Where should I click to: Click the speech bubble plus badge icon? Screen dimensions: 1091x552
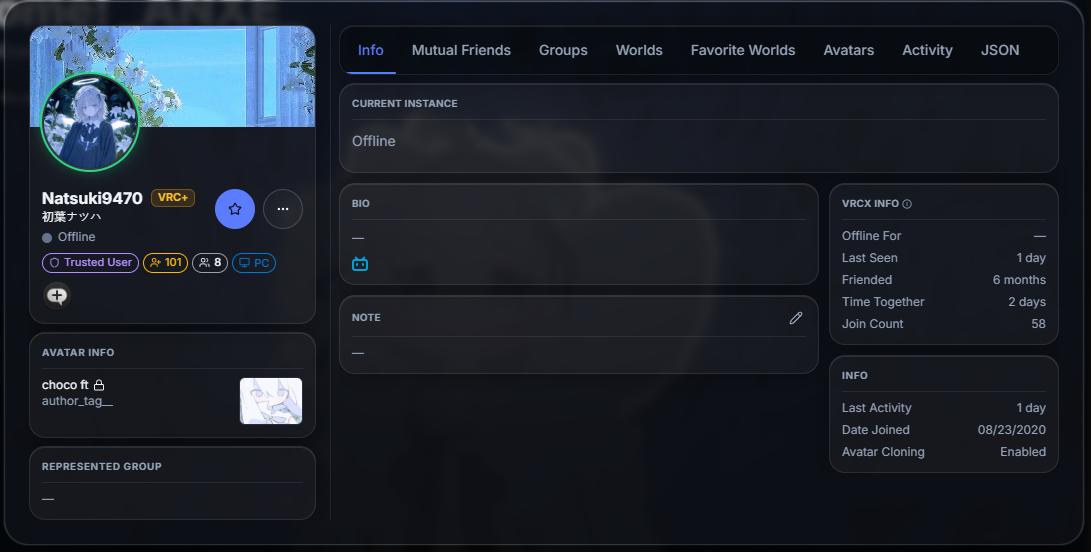pyautogui.click(x=57, y=296)
